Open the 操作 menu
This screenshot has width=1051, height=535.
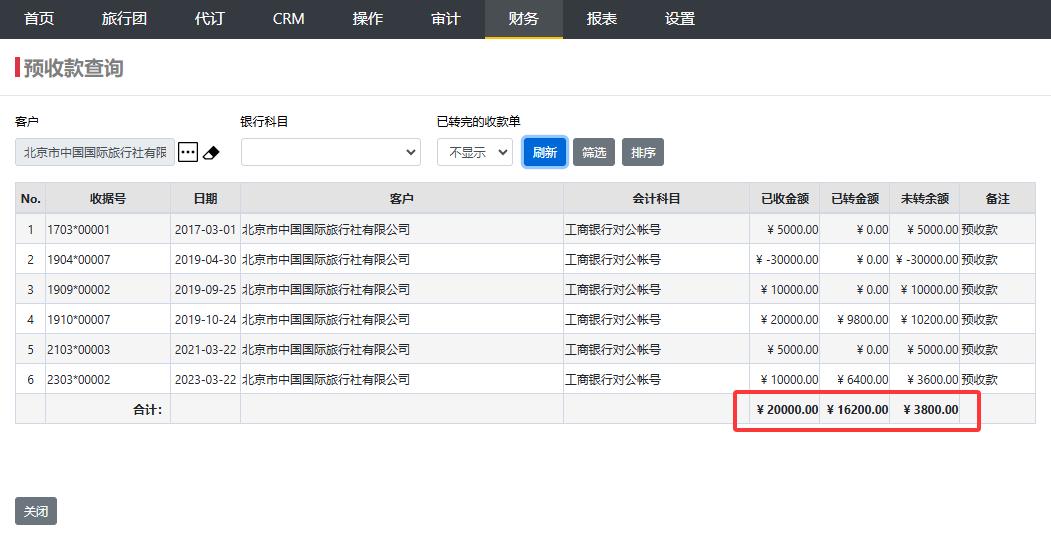pos(367,19)
